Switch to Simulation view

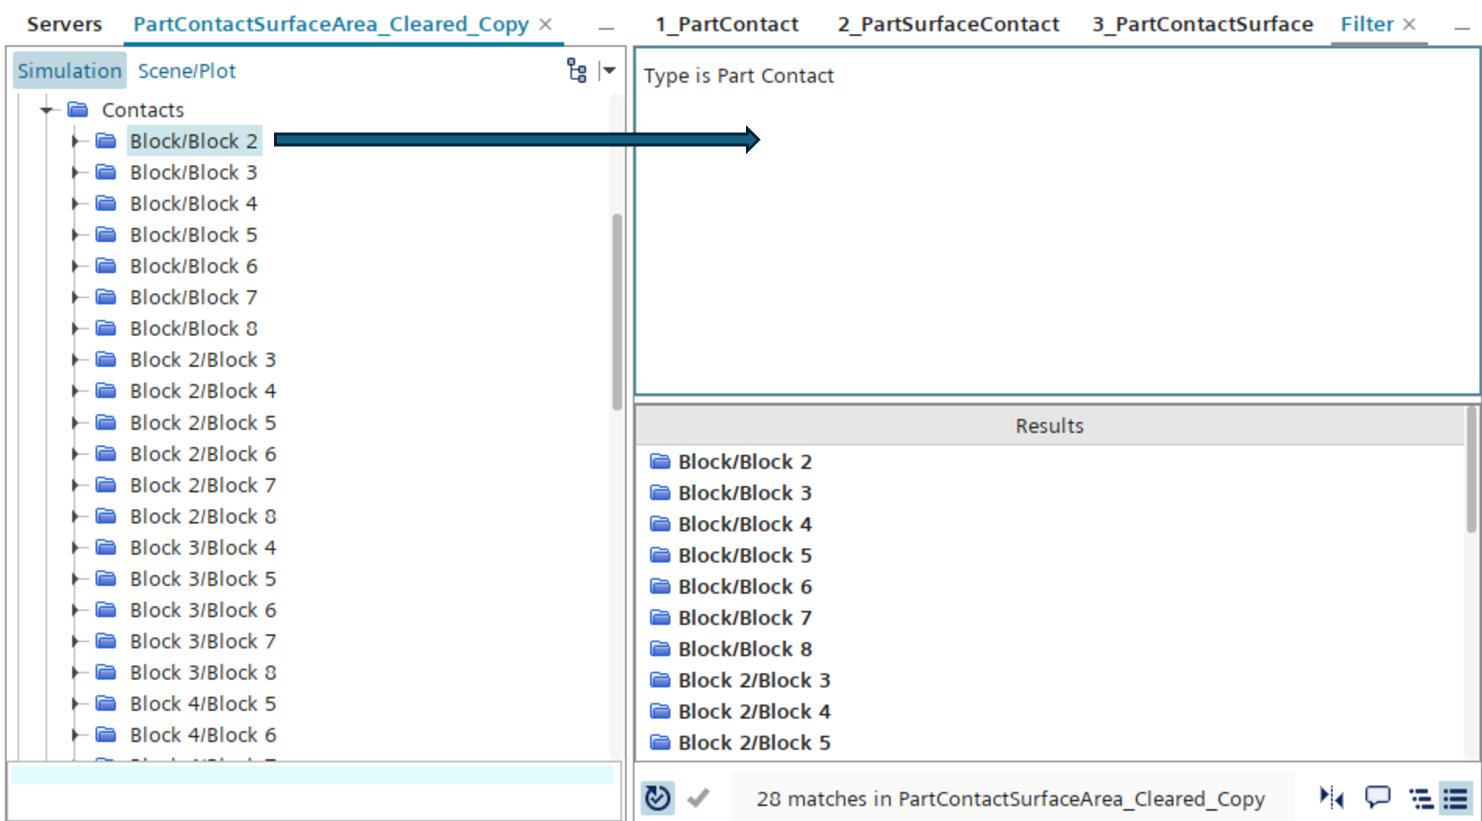pyautogui.click(x=69, y=71)
